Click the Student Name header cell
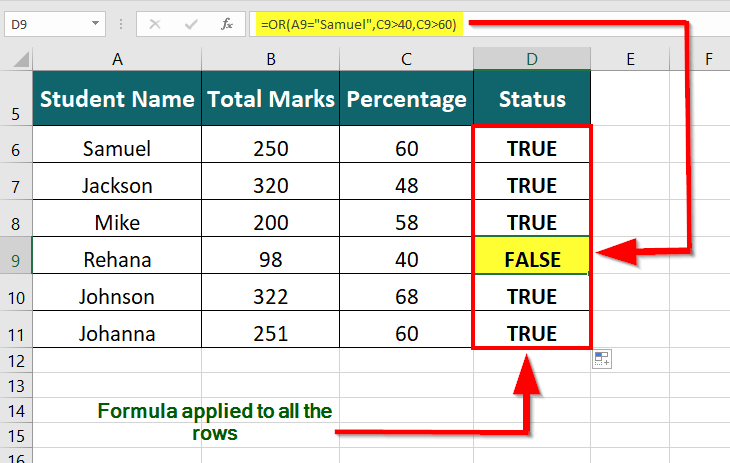The width and height of the screenshot is (730, 463). point(117,98)
